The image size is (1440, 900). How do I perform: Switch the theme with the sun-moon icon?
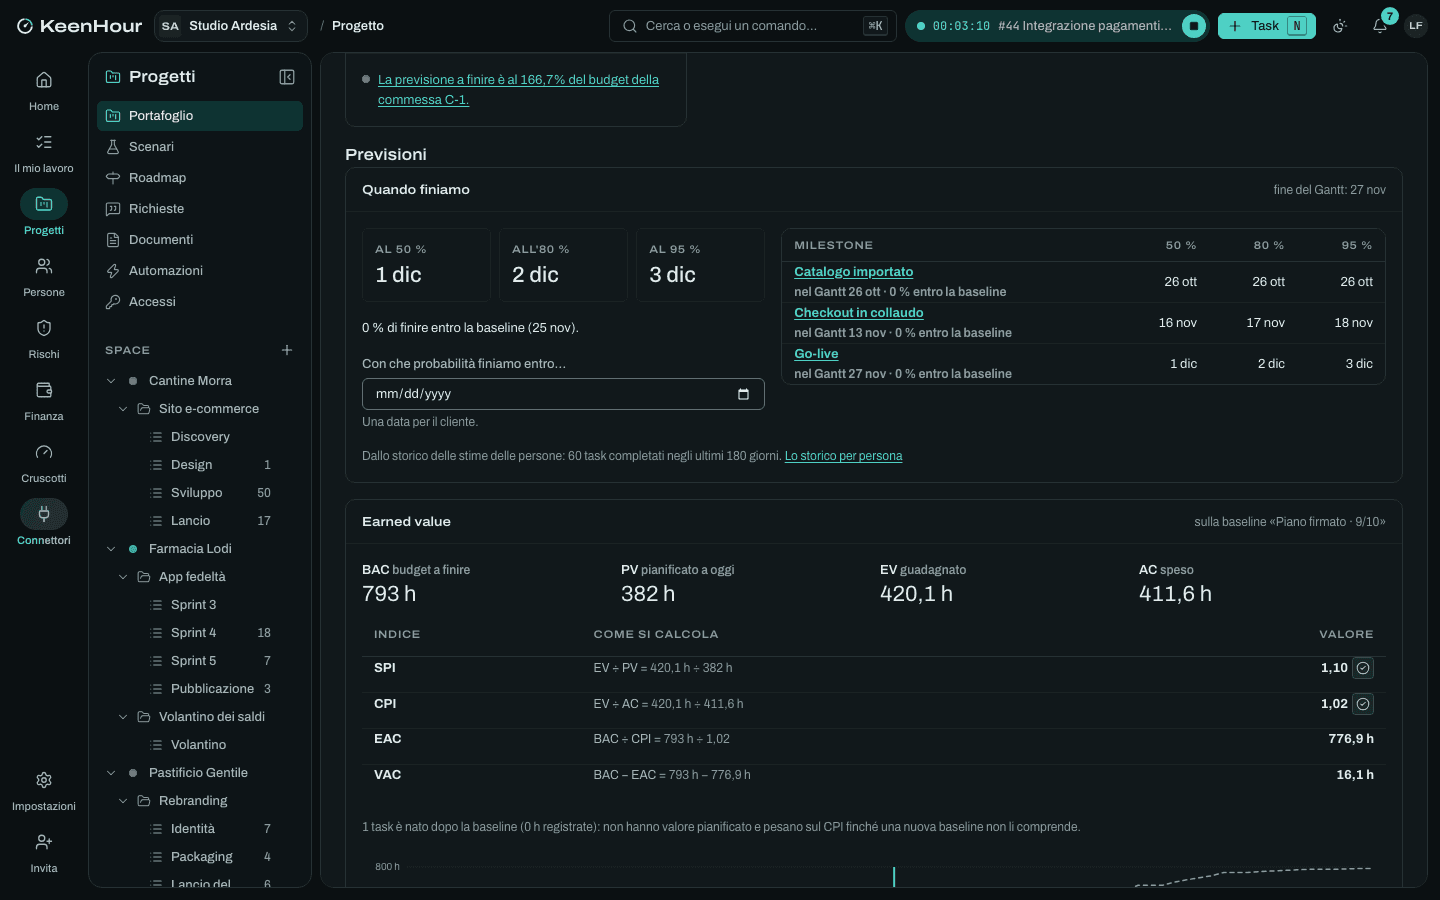[x=1341, y=26]
